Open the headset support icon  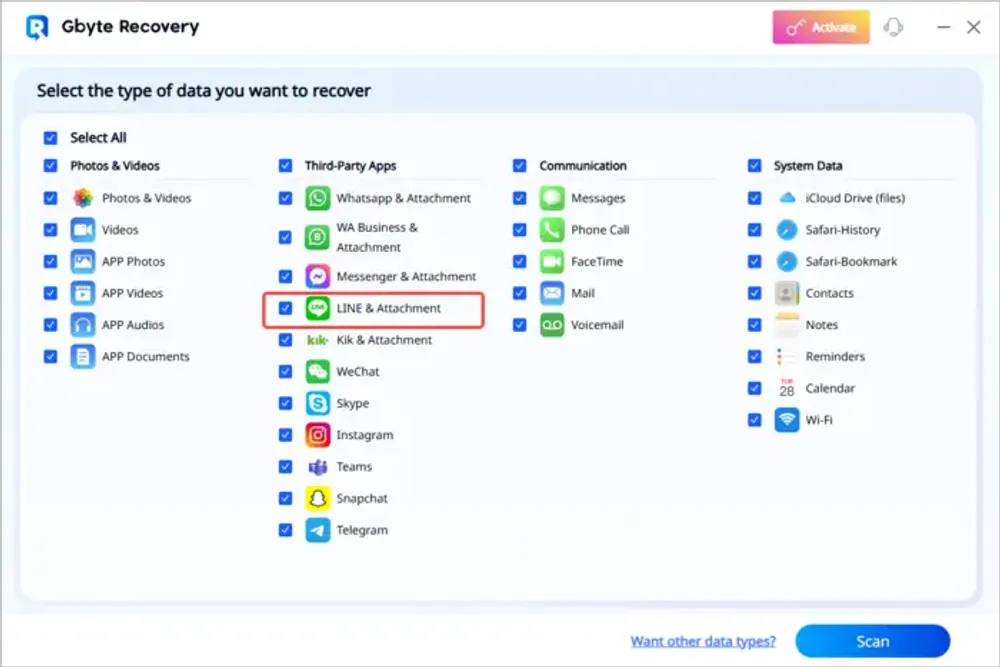point(893,27)
